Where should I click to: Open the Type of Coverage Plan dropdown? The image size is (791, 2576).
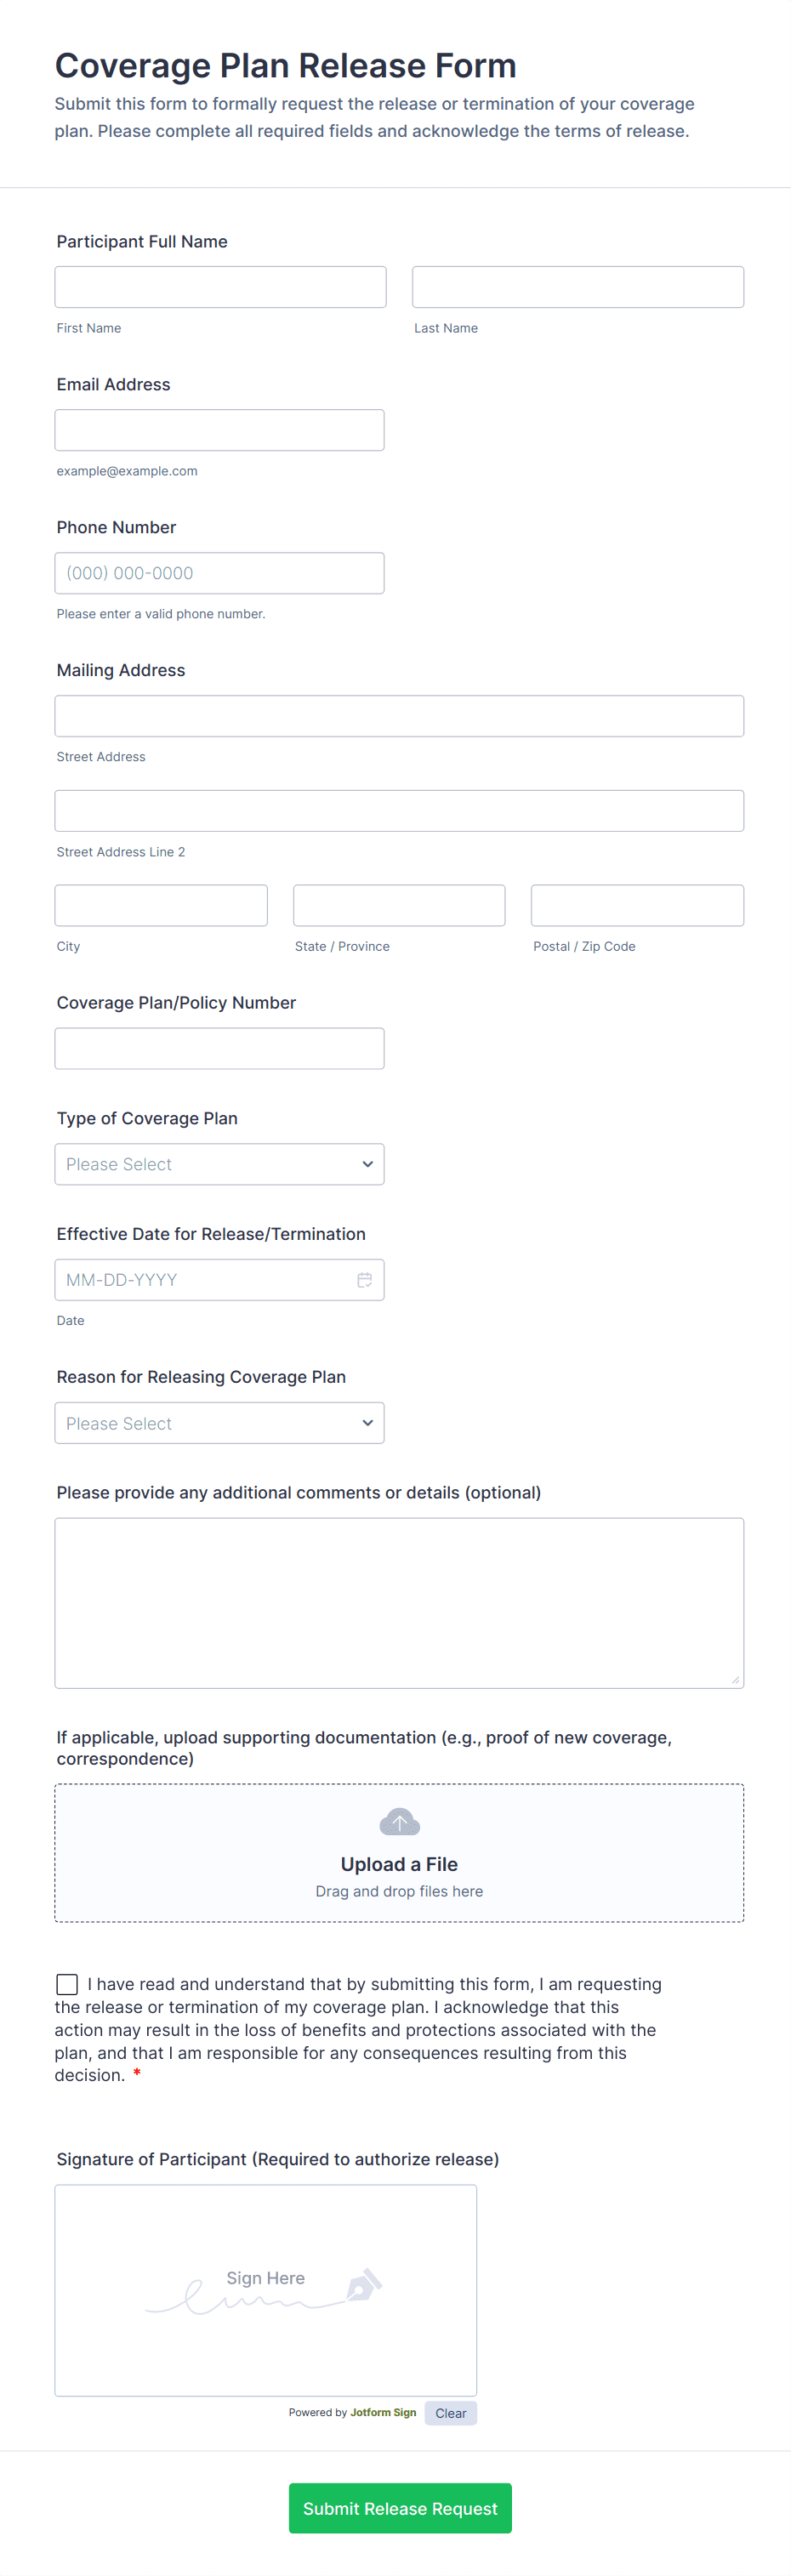pos(219,1164)
